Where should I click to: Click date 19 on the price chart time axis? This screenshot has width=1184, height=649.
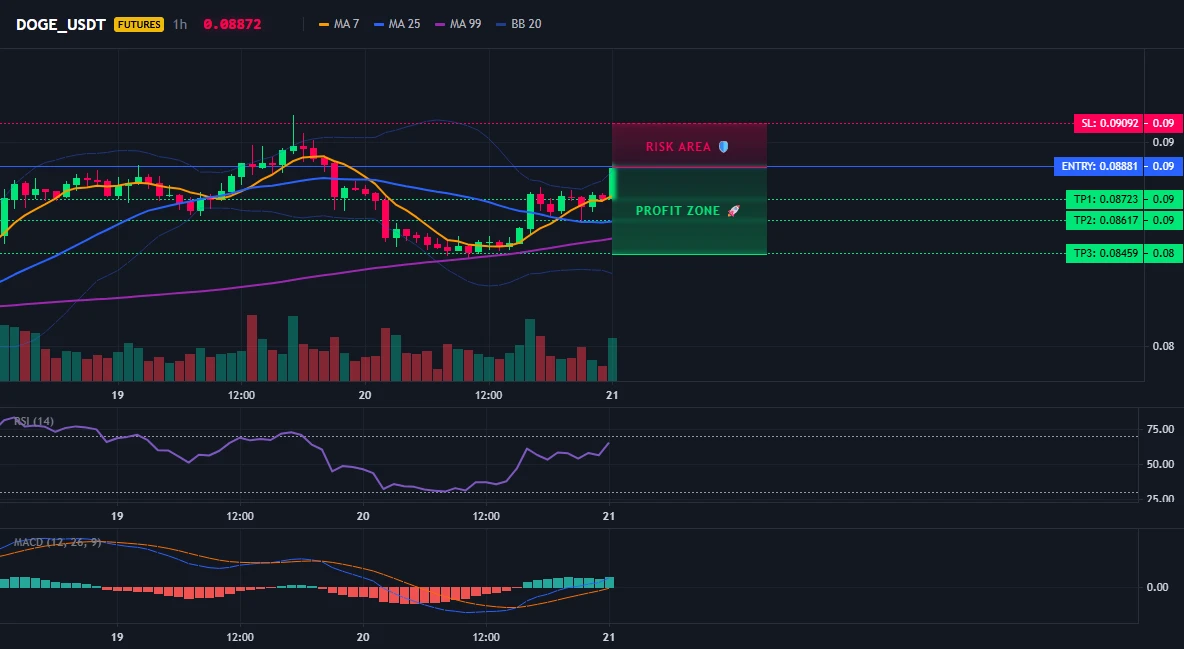[117, 395]
